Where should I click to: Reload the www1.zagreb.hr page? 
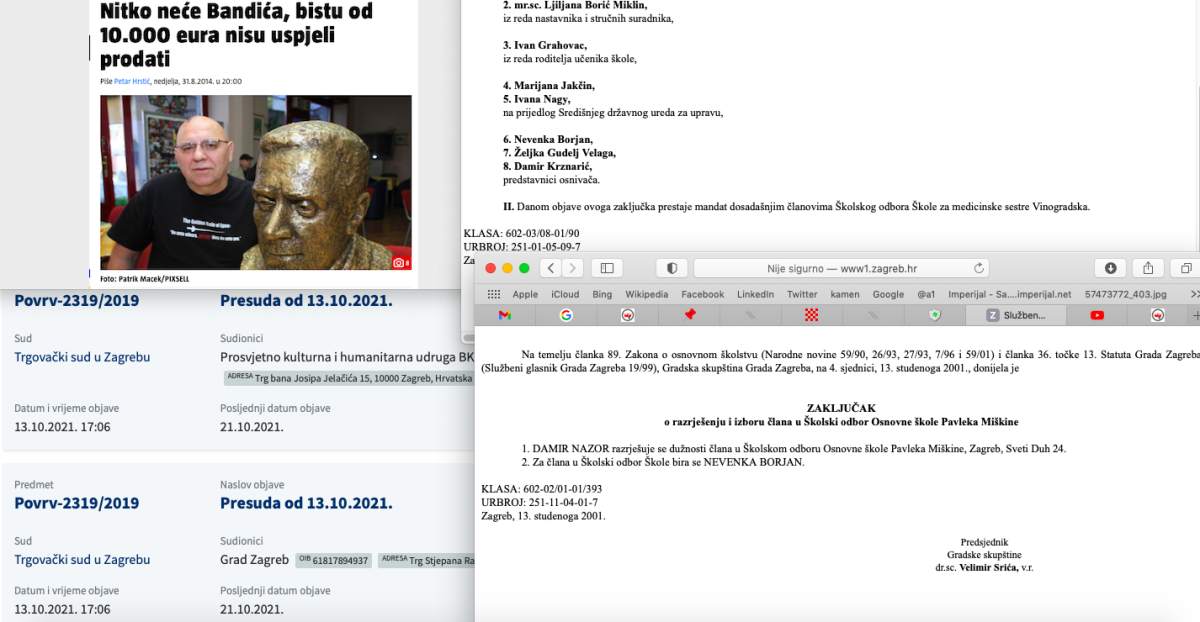[979, 268]
